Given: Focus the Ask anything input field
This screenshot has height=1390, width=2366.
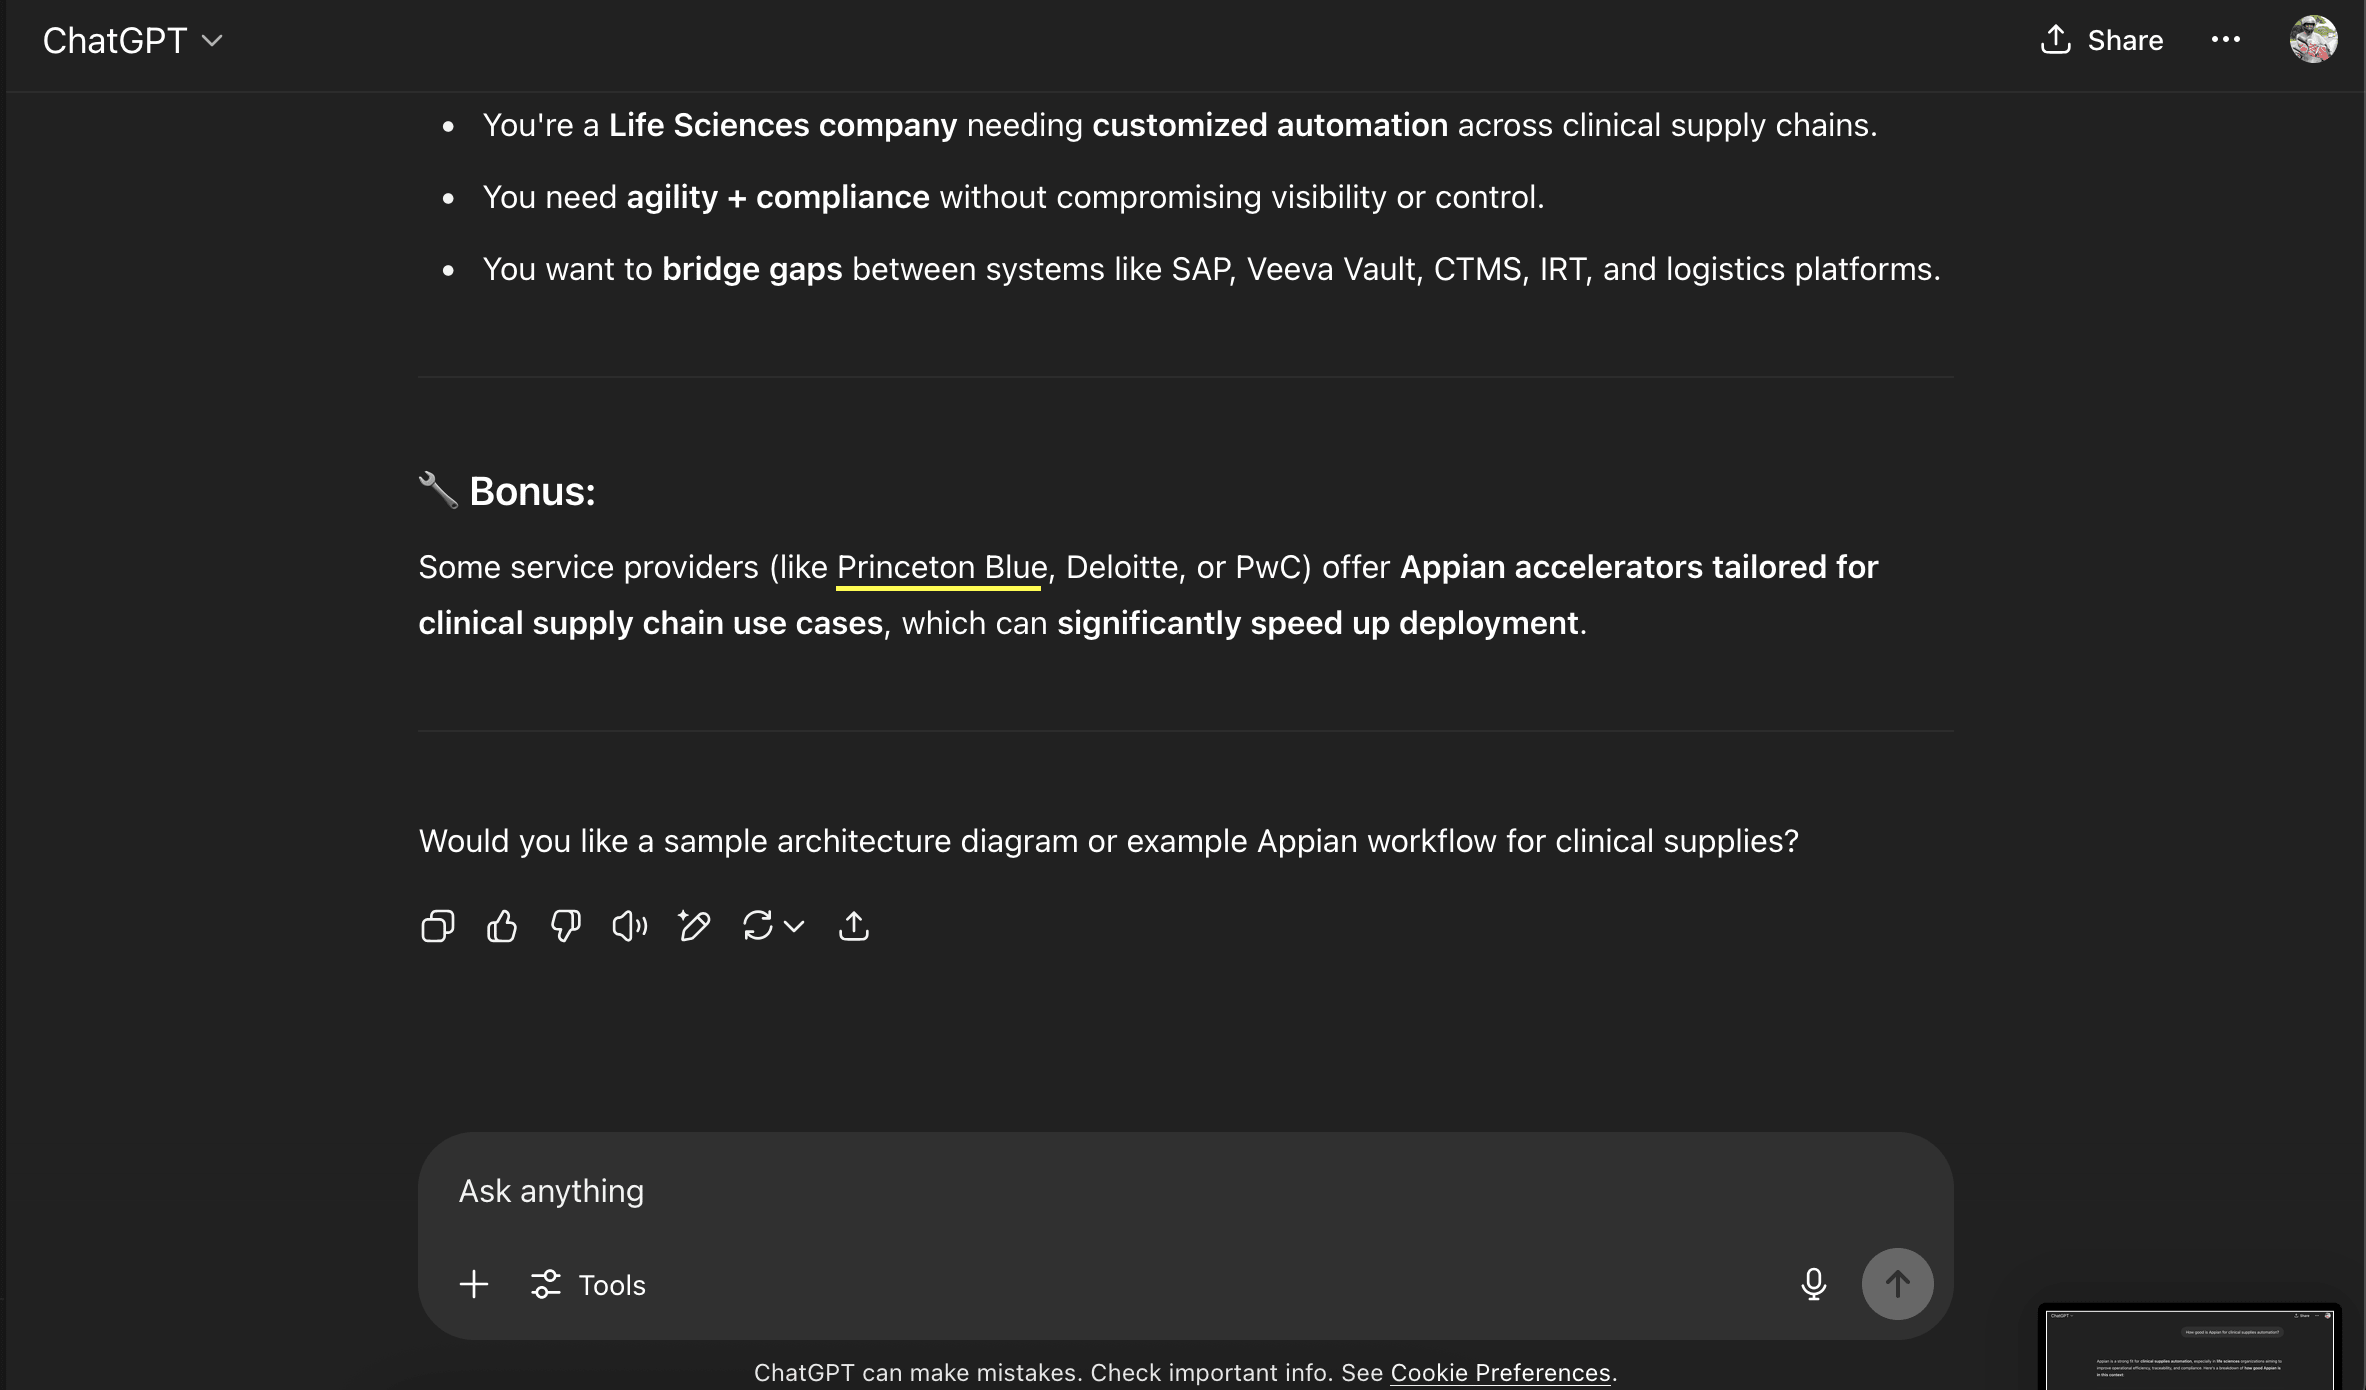Looking at the screenshot, I should click(x=1185, y=1191).
